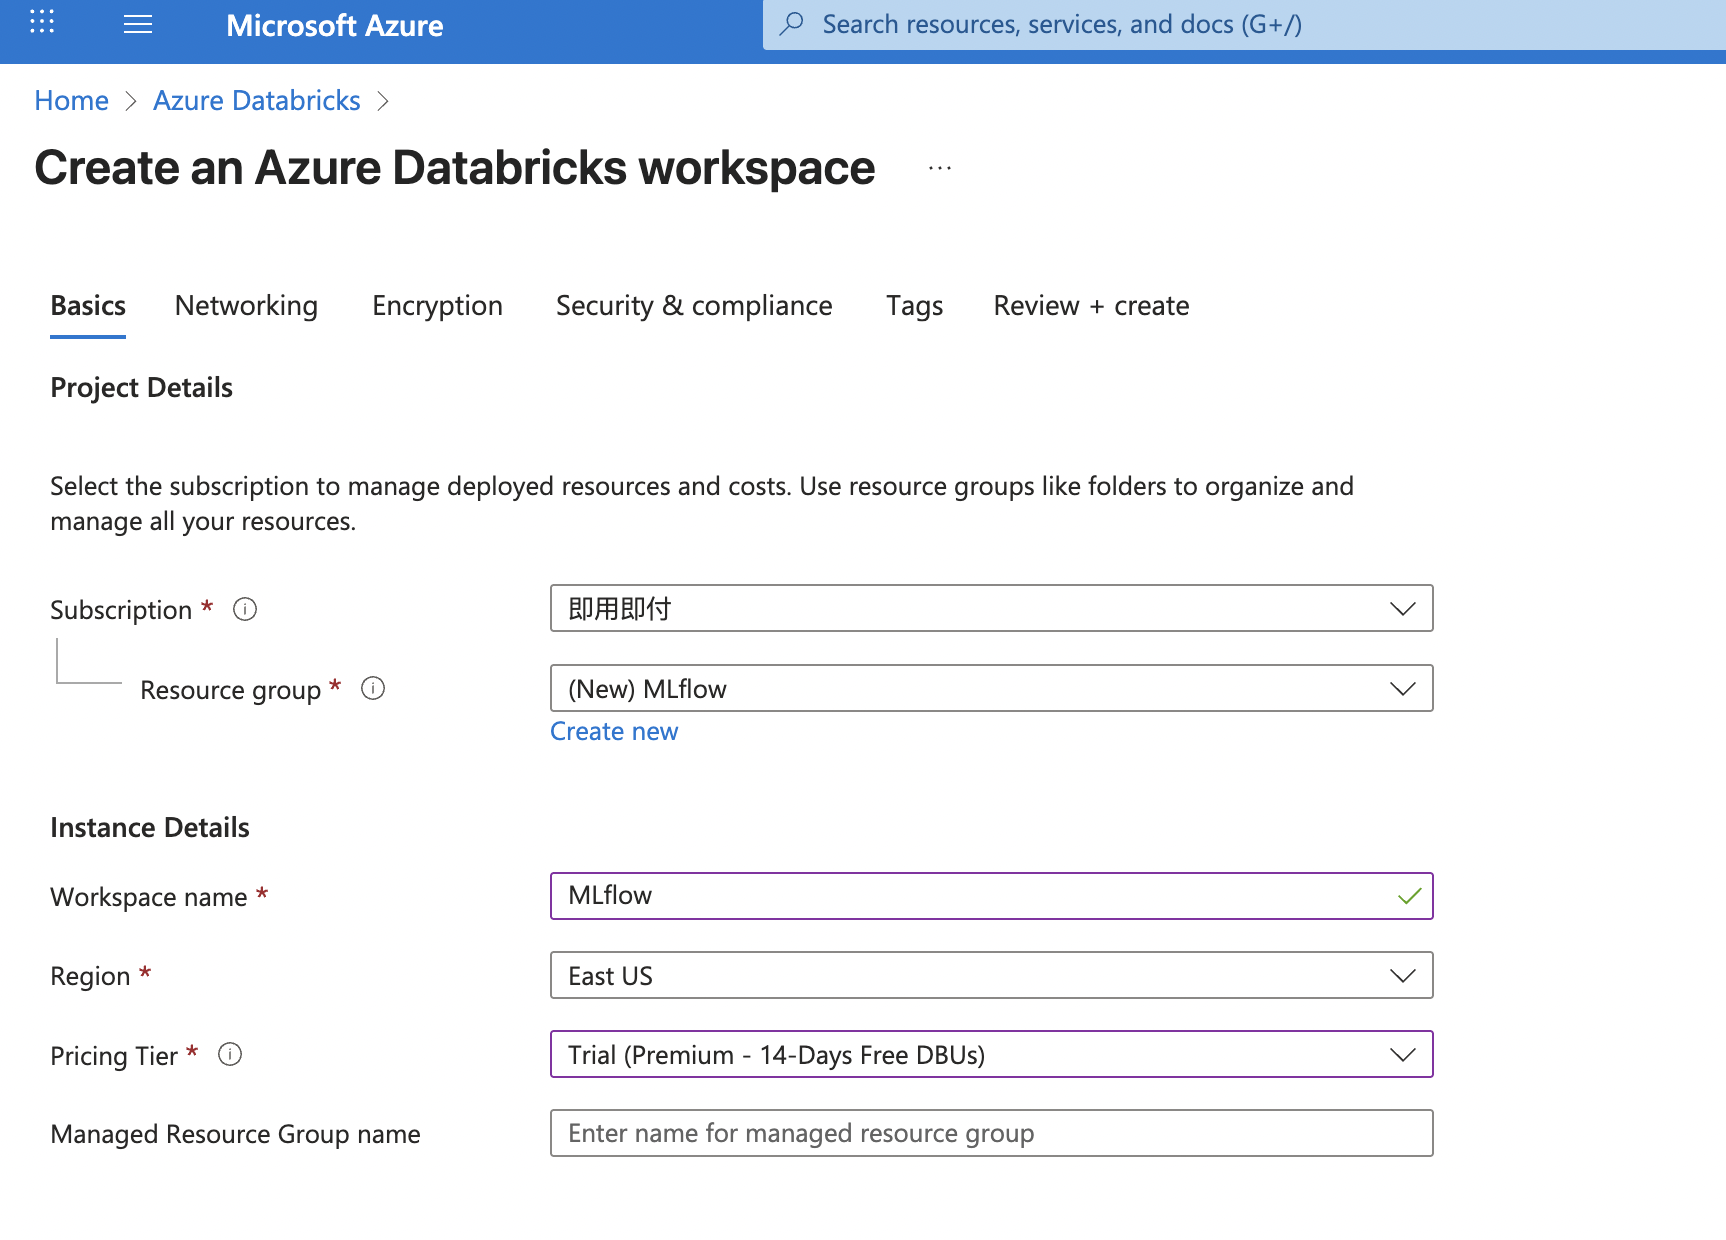Go to Home breadcrumb
This screenshot has width=1726, height=1240.
coord(72,101)
